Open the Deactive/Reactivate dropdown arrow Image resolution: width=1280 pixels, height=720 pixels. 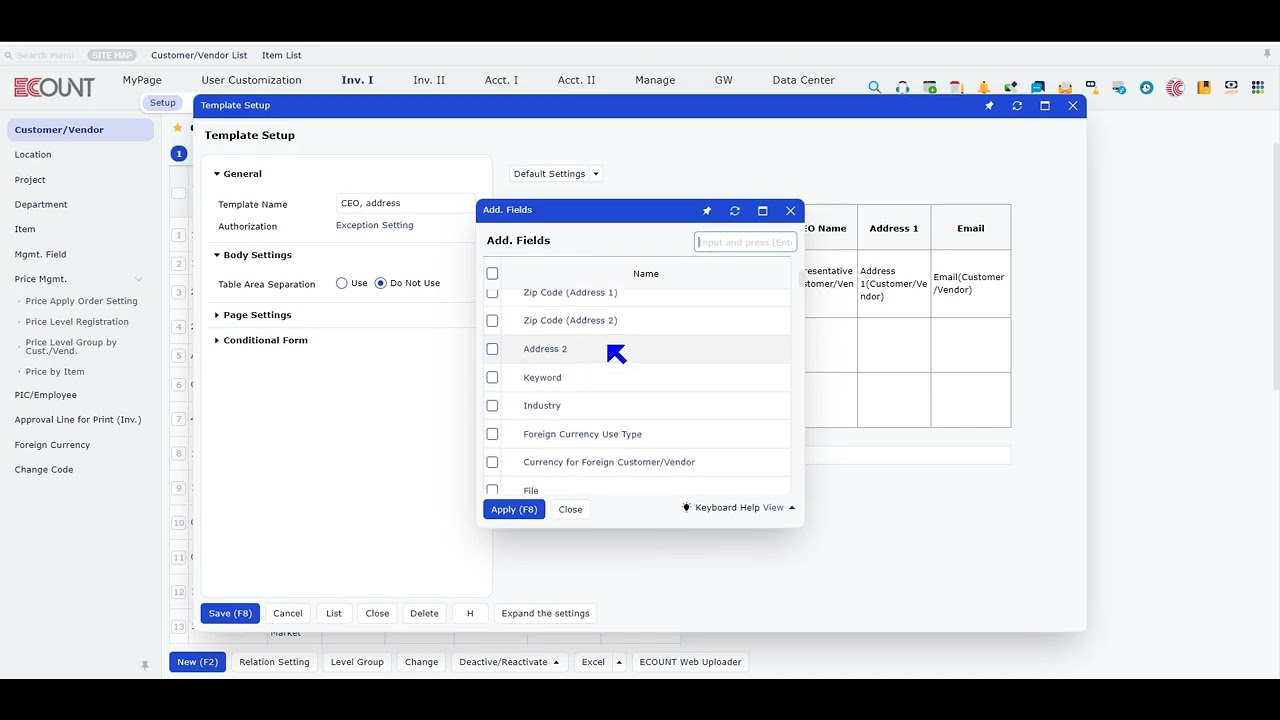click(x=556, y=662)
